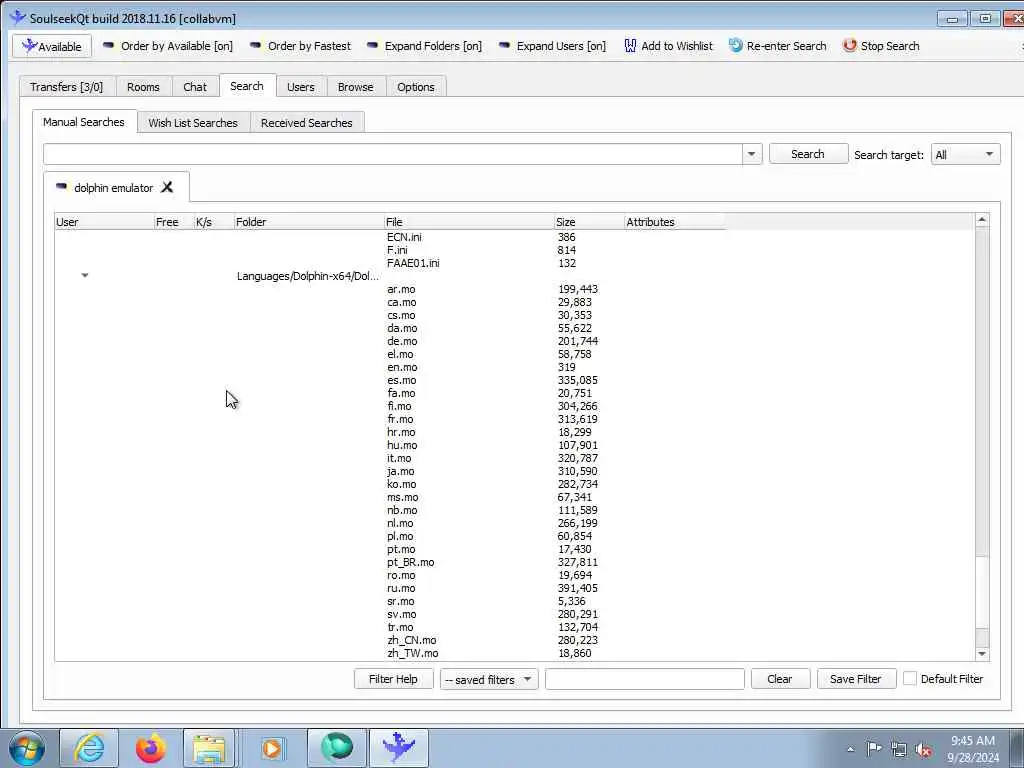Select file ru.mo
Viewport: 1024px width, 768px height.
[401, 588]
